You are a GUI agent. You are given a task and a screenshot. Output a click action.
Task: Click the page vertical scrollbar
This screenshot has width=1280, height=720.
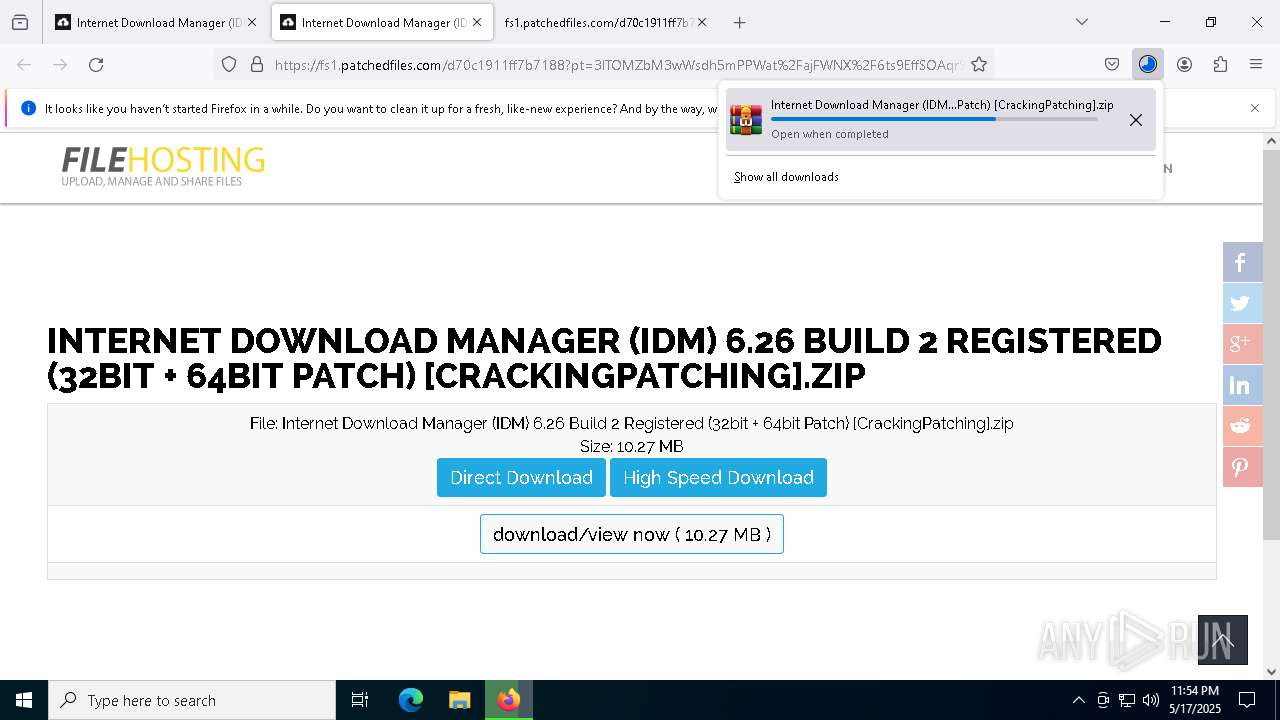coord(1271,345)
